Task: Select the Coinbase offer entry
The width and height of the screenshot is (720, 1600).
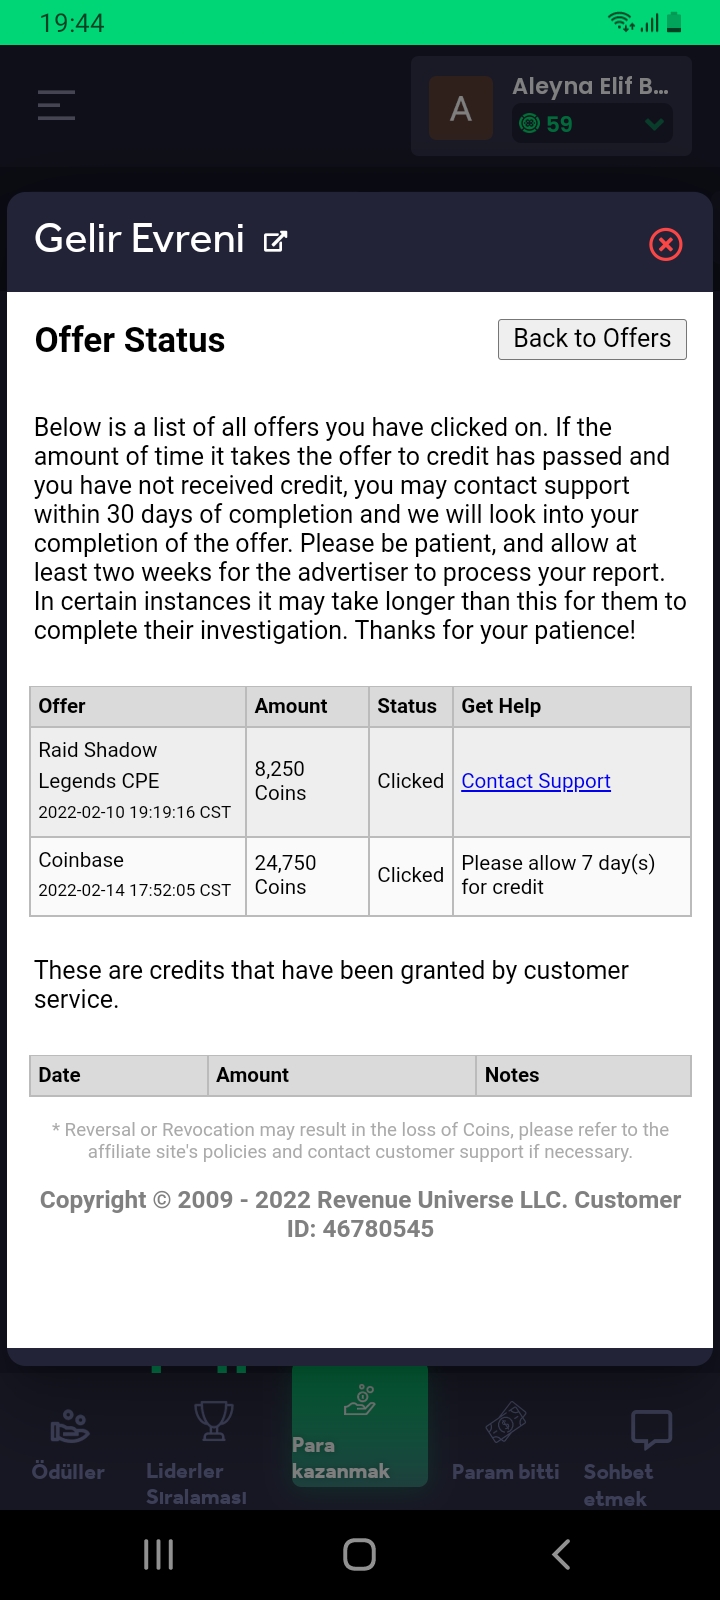Action: click(360, 875)
